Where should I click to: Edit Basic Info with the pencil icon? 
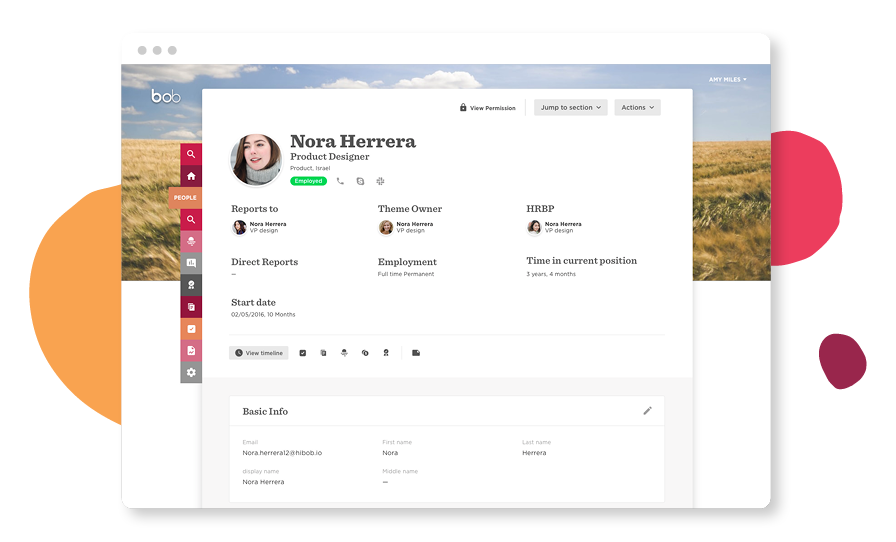(x=647, y=410)
